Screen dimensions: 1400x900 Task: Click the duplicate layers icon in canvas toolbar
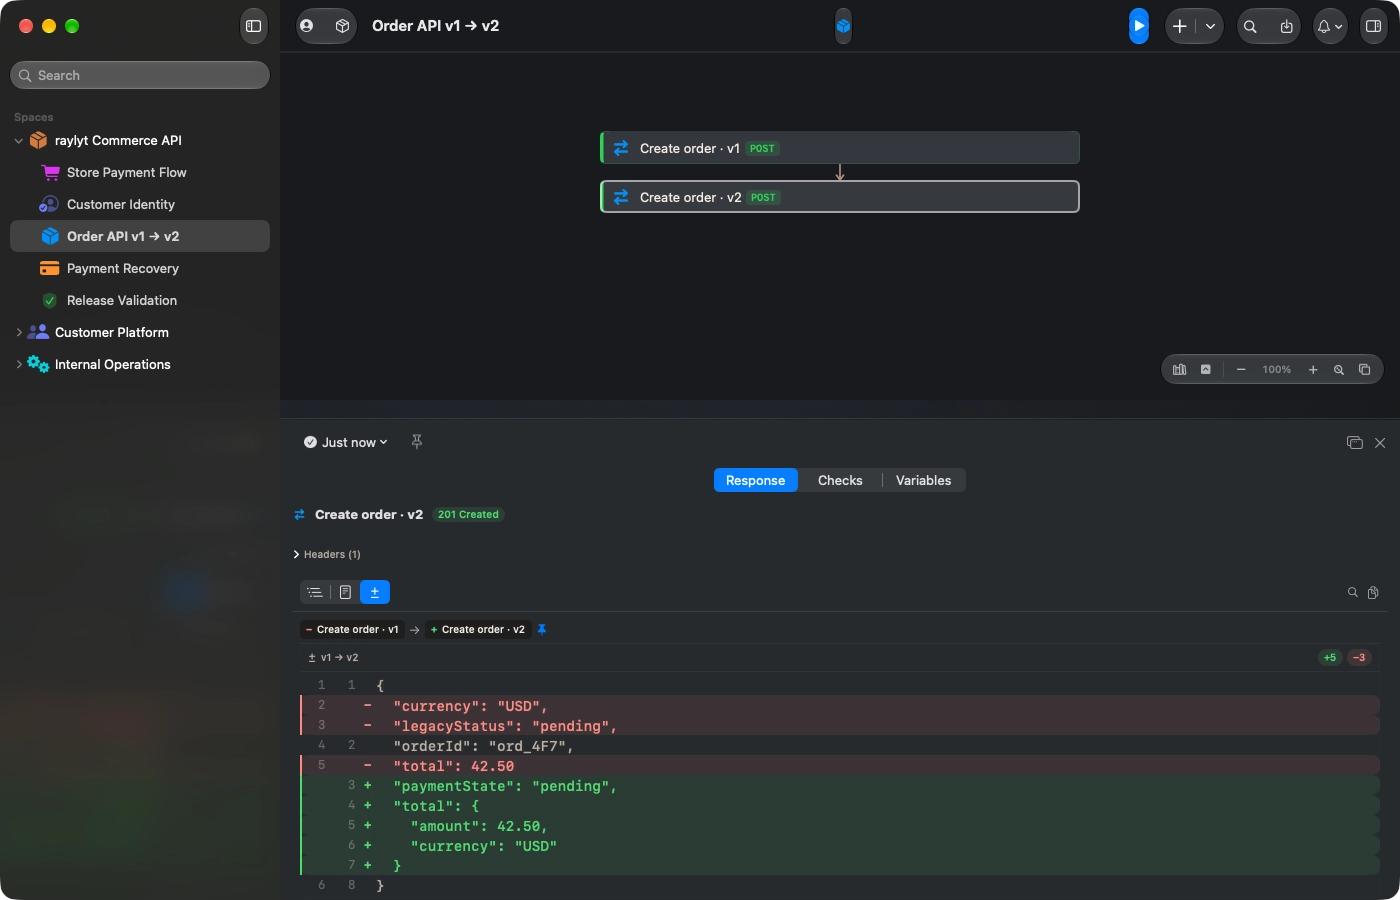(1364, 370)
